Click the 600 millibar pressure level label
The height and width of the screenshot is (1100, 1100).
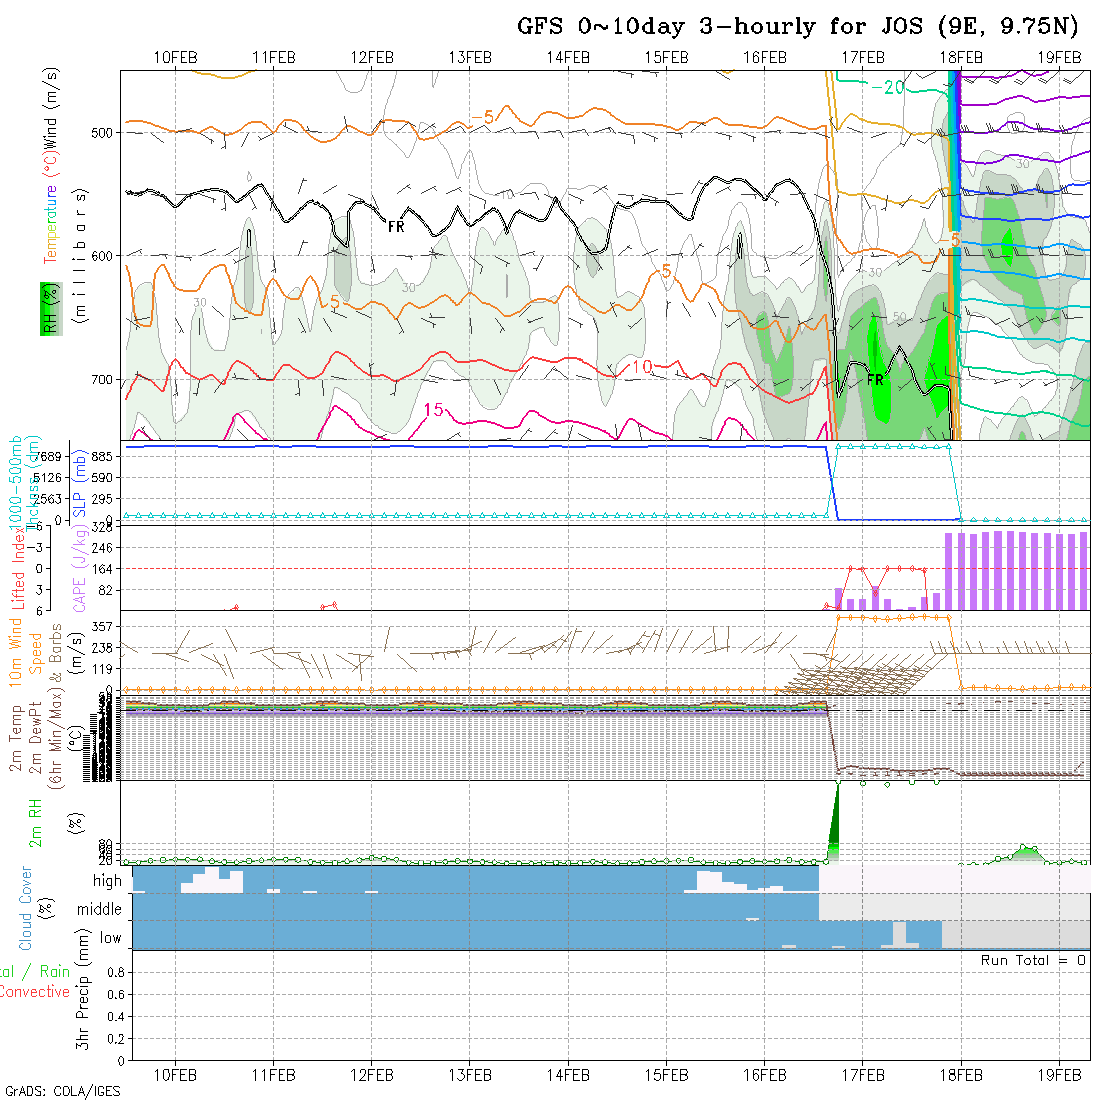tap(102, 256)
